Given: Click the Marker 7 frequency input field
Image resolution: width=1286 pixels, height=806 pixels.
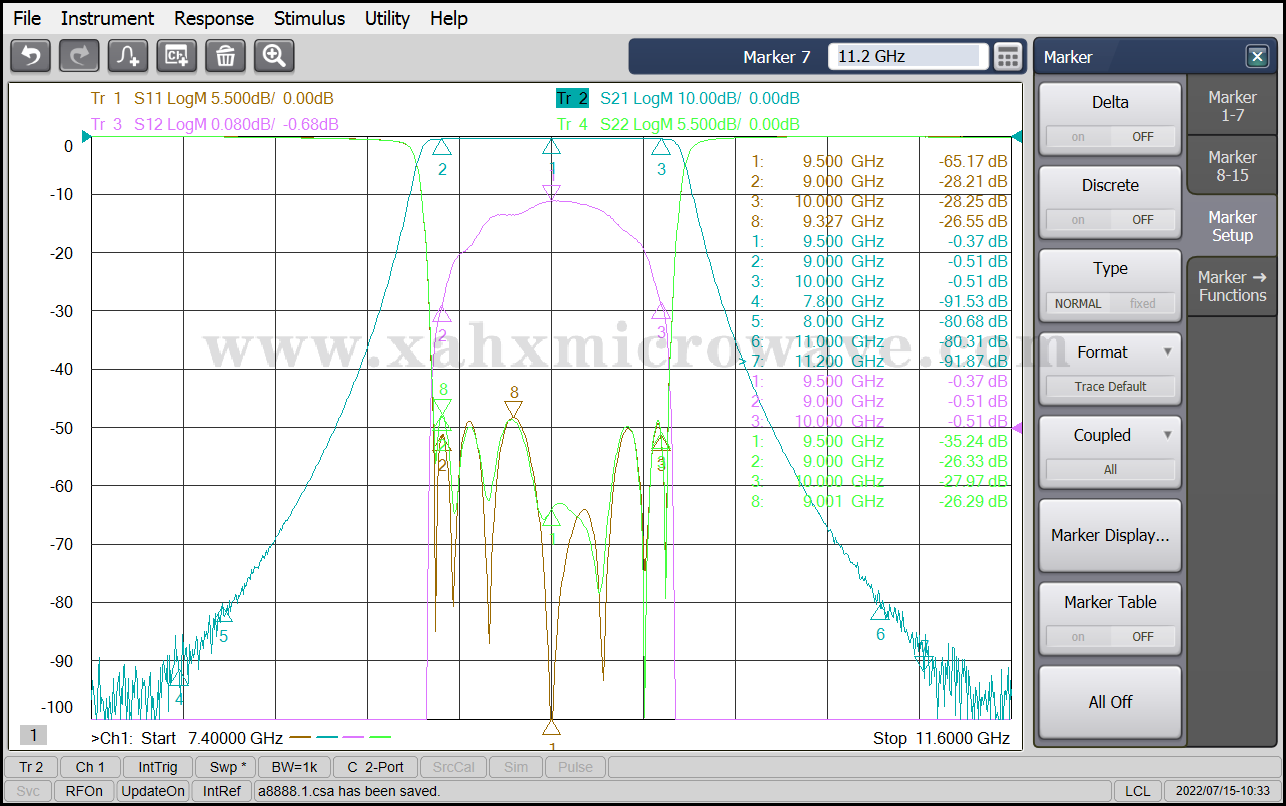Looking at the screenshot, I should [908, 57].
